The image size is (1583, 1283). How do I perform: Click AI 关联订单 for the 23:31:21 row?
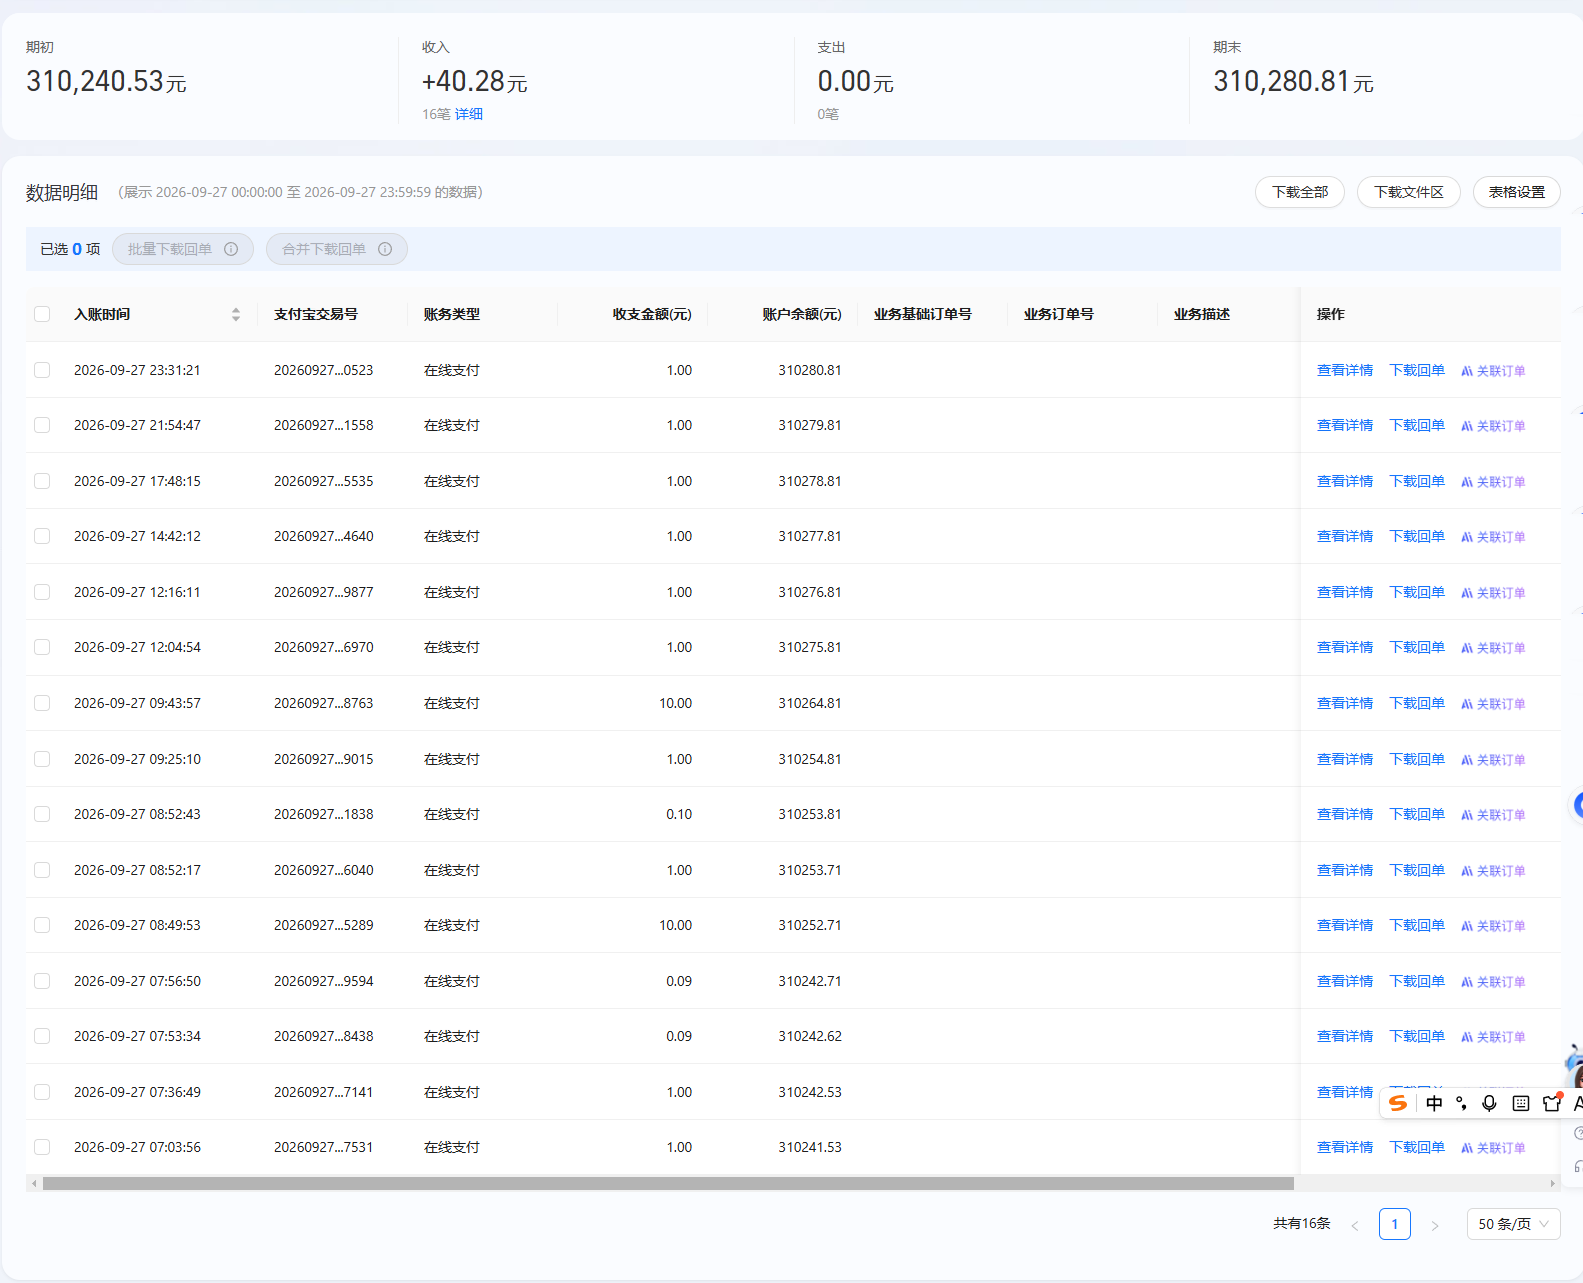tap(1493, 371)
